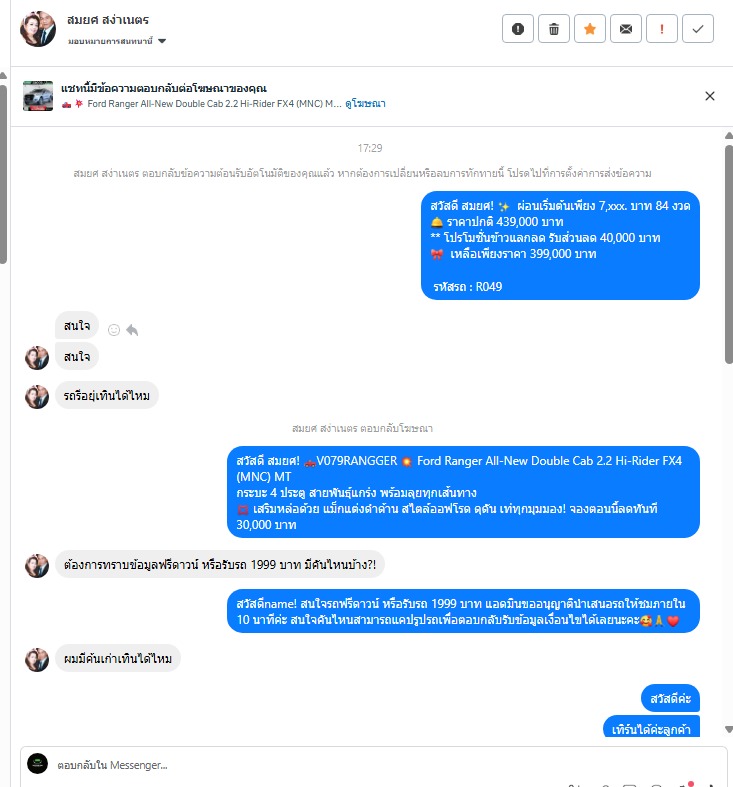Viewport: 733px width, 787px height.
Task: Click avatar beside รถรีอยู่เทินได้ไหม message
Action: (x=37, y=397)
